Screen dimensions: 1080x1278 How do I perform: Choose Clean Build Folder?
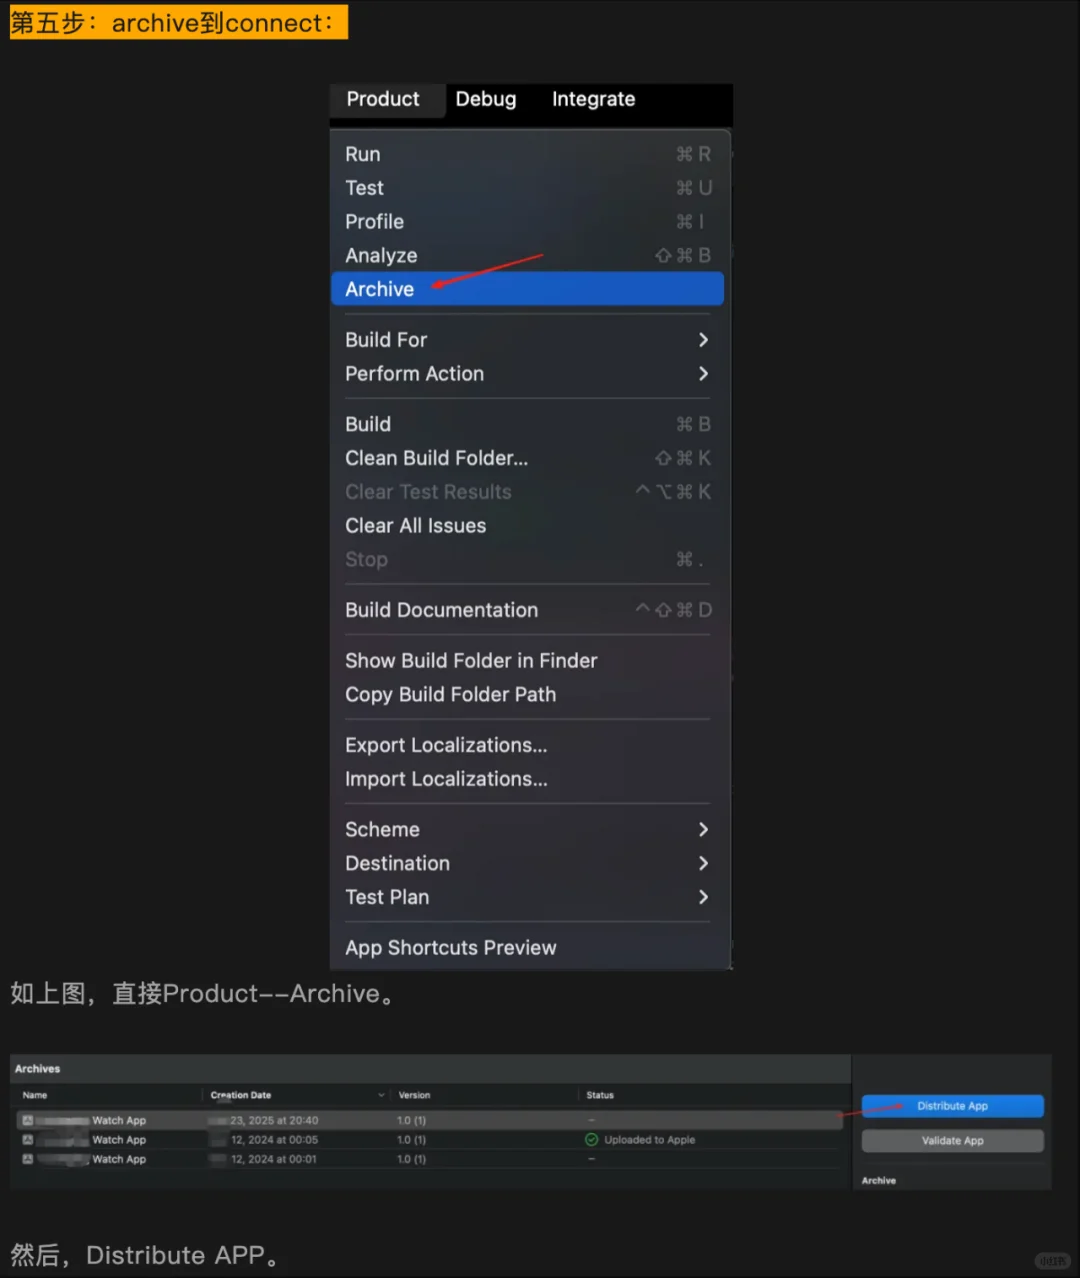pyautogui.click(x=436, y=458)
